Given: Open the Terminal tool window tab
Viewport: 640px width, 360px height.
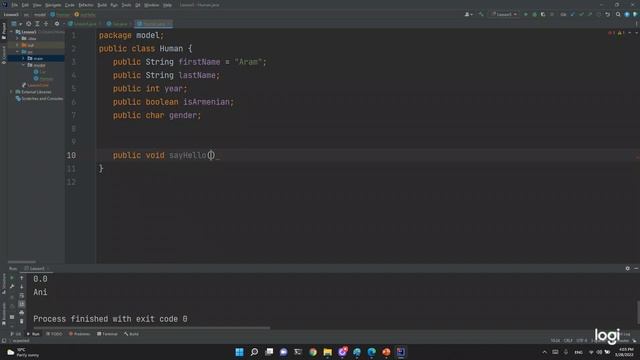Looking at the screenshot, I should (x=107, y=334).
